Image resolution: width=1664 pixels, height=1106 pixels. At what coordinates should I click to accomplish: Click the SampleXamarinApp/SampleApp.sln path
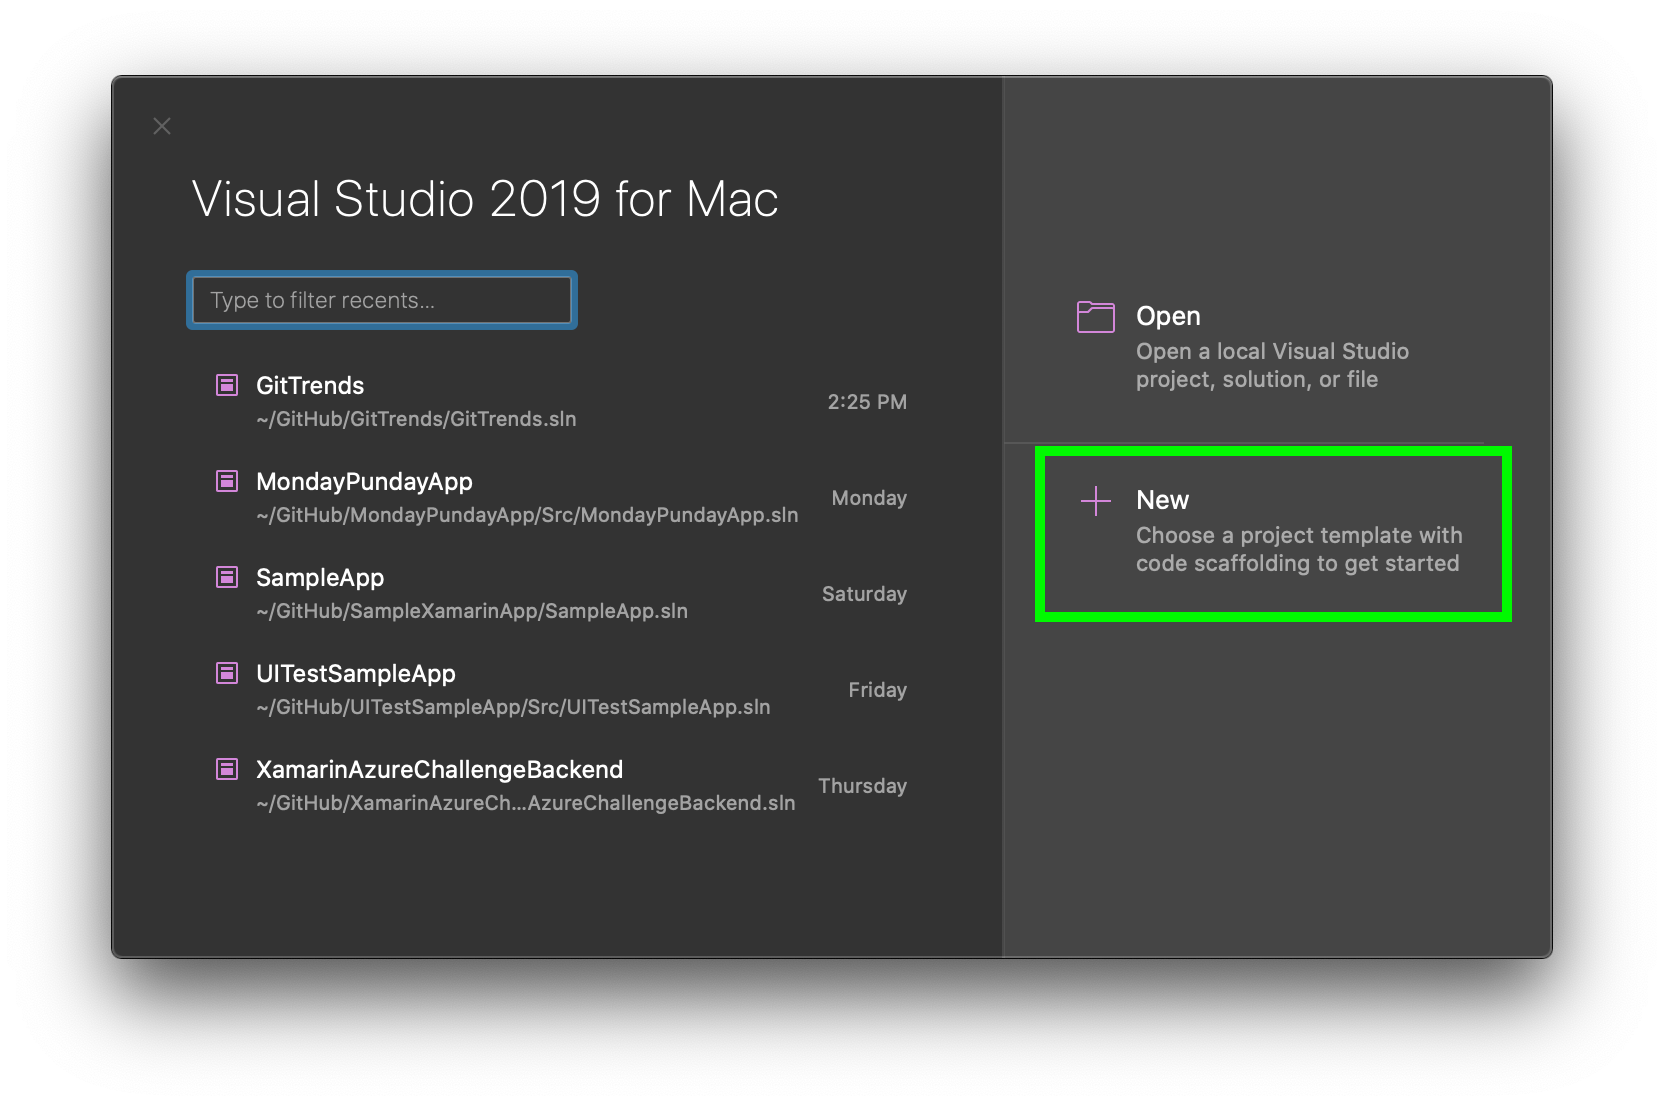pos(472,611)
